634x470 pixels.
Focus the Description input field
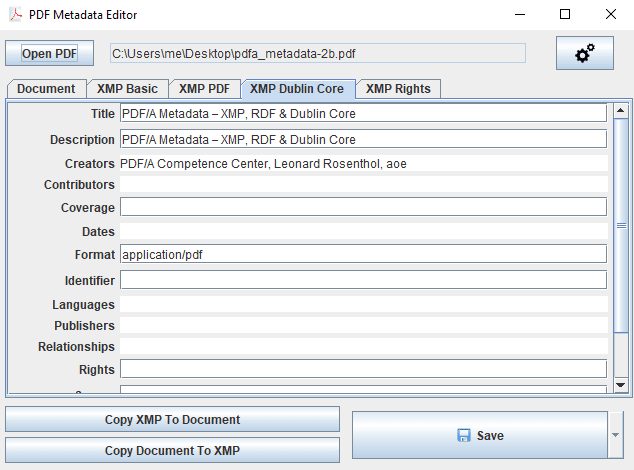point(363,139)
